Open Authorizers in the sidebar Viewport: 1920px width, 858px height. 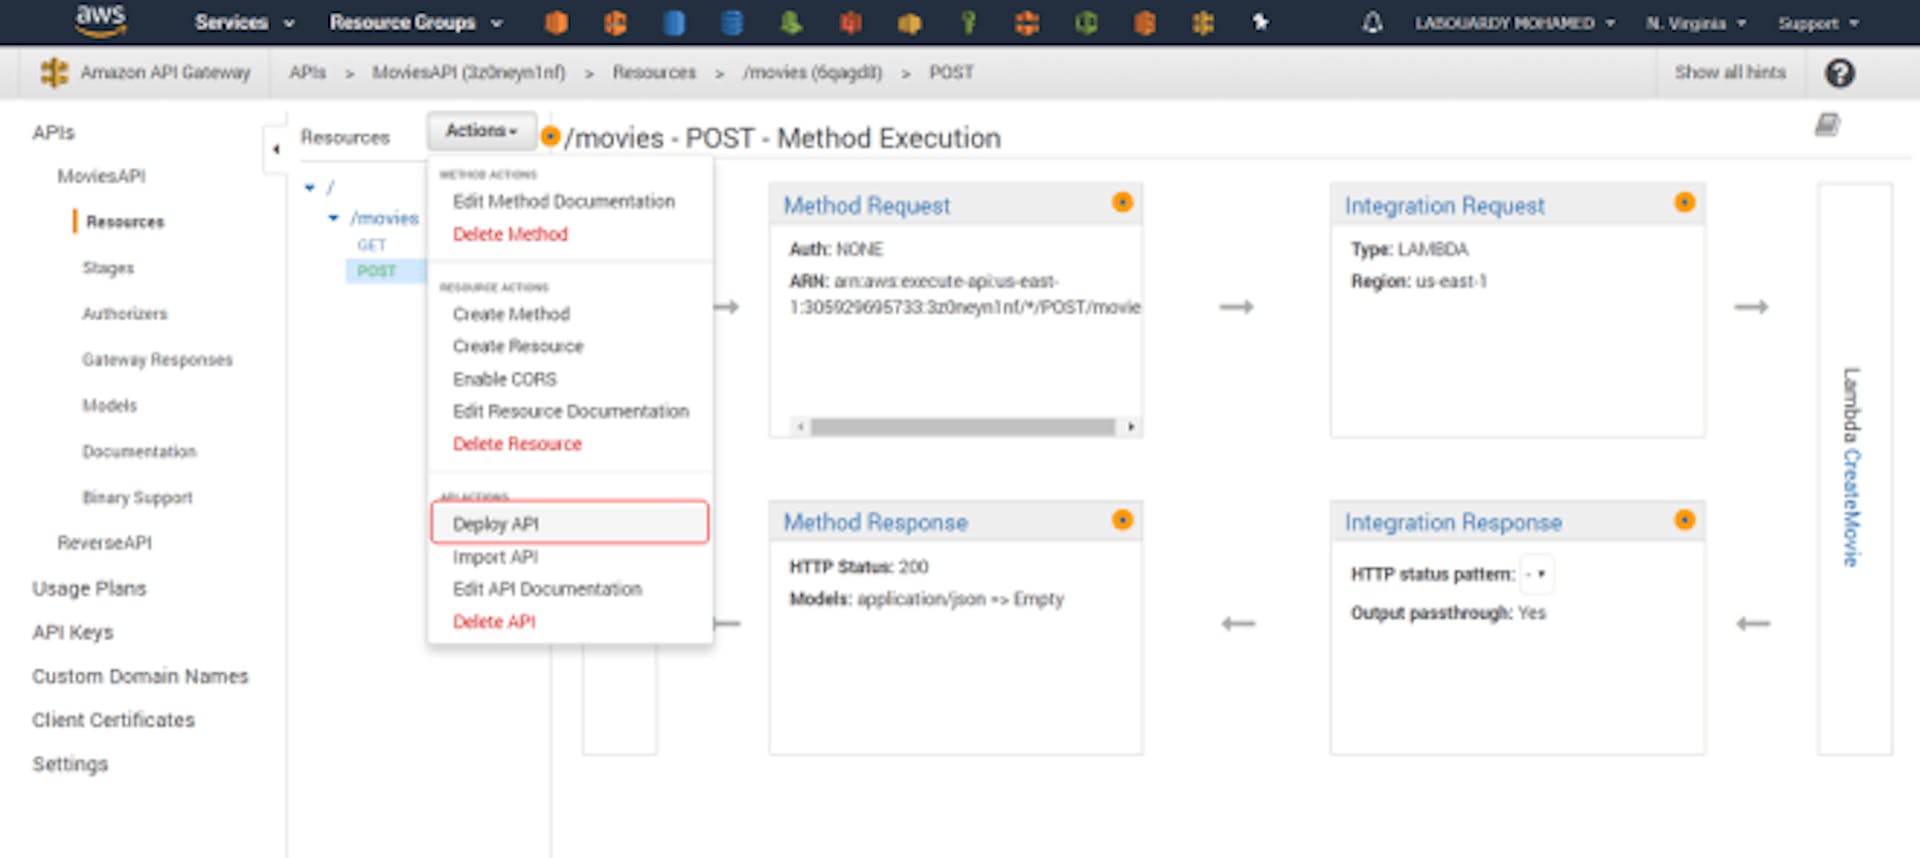click(124, 313)
